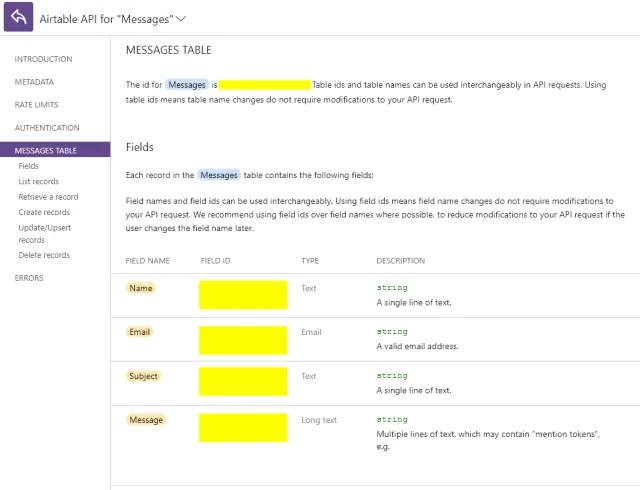Click the string label in Message row
The height and width of the screenshot is (490, 640).
coord(392,419)
